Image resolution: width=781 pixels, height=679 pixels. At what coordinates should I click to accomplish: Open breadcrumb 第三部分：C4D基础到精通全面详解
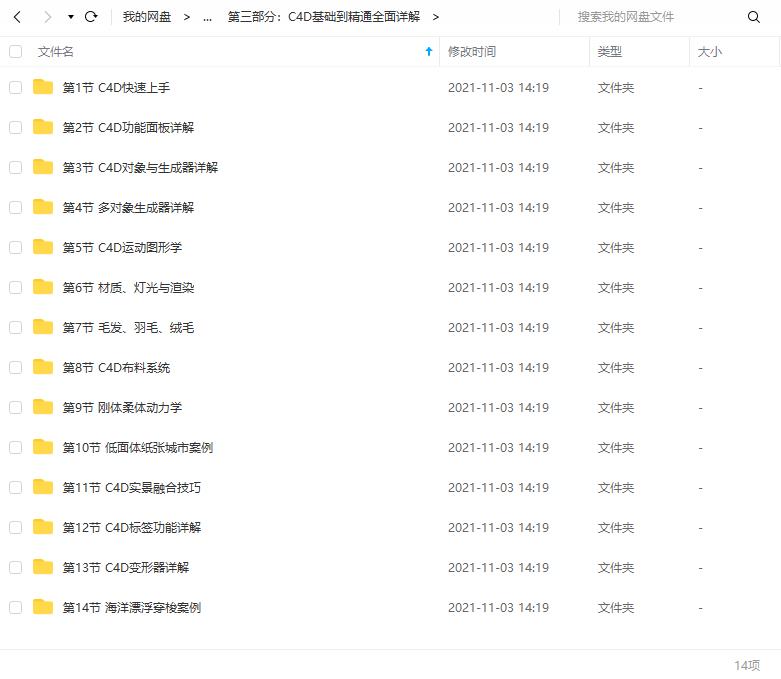point(324,17)
